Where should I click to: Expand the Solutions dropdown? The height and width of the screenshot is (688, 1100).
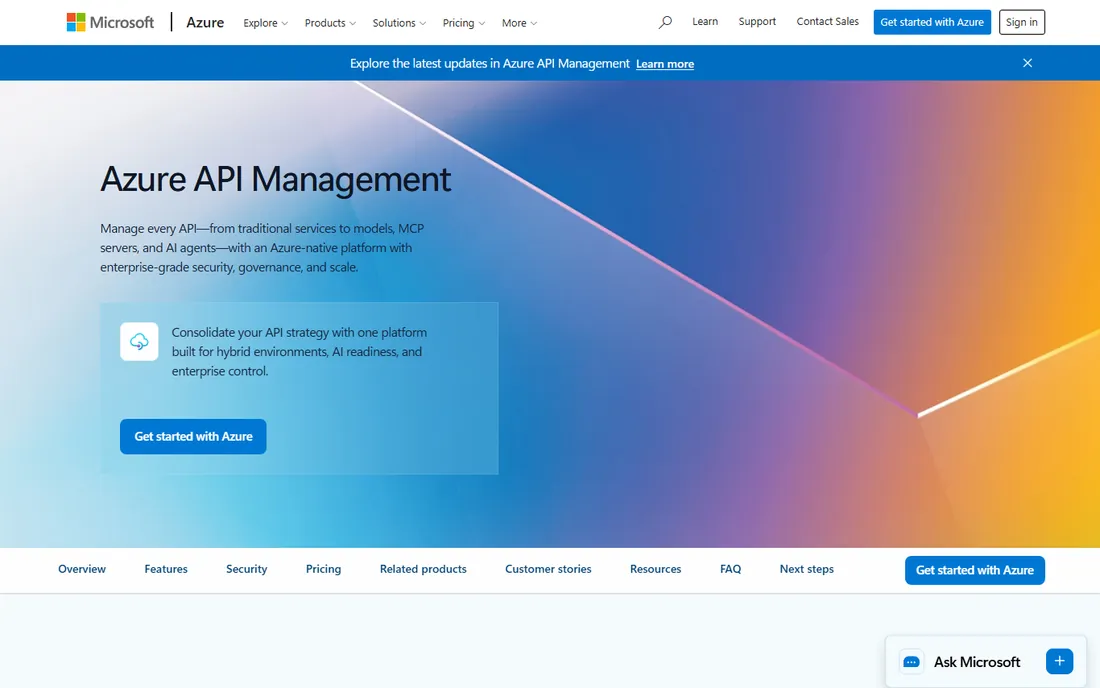coord(398,23)
